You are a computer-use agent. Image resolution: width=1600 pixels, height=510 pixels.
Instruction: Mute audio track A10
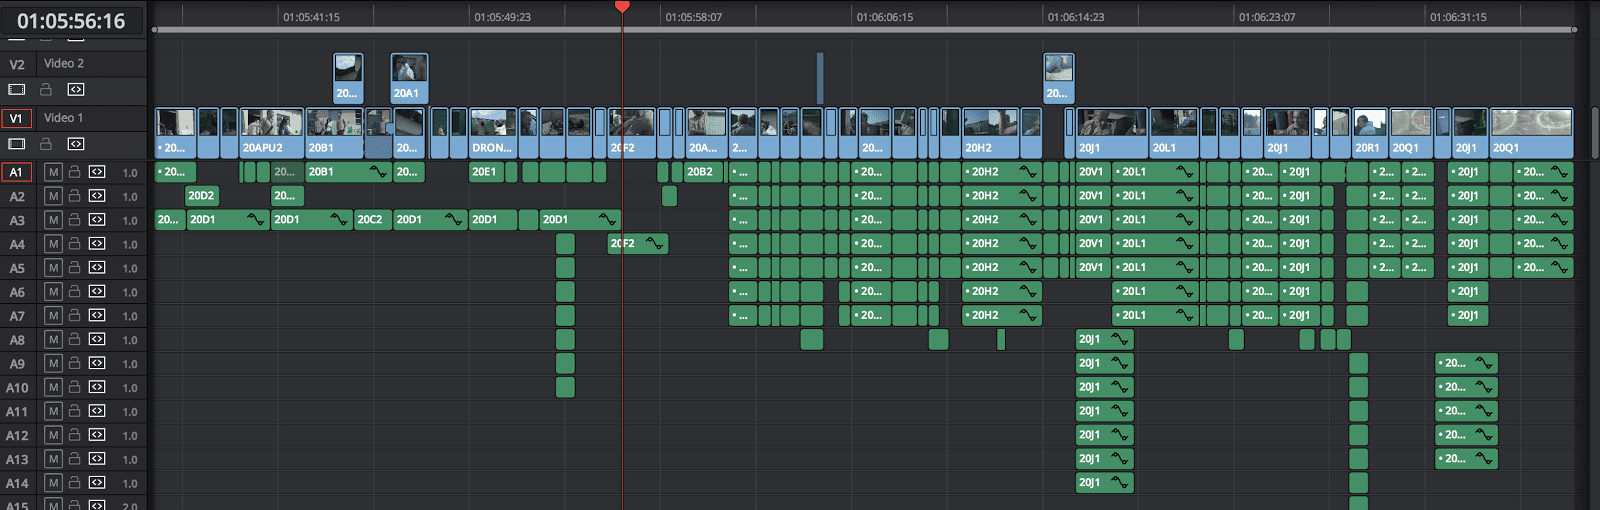54,387
